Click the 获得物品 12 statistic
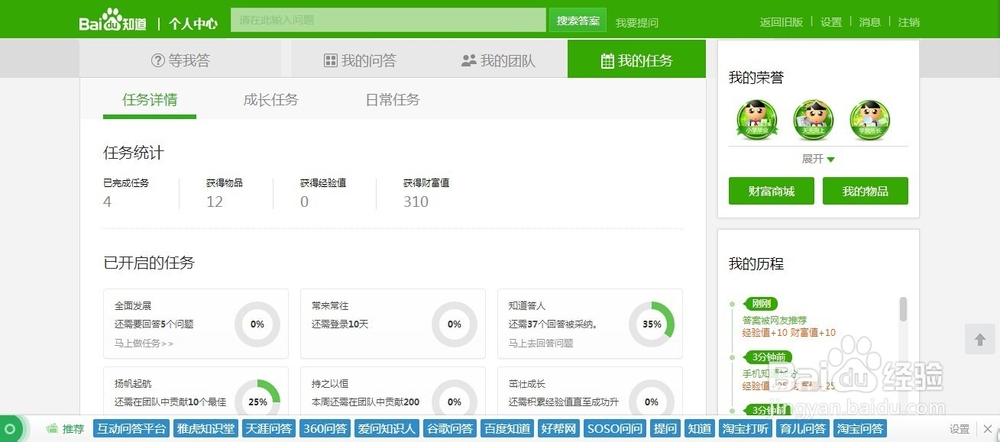This screenshot has height=442, width=1000. tap(224, 193)
